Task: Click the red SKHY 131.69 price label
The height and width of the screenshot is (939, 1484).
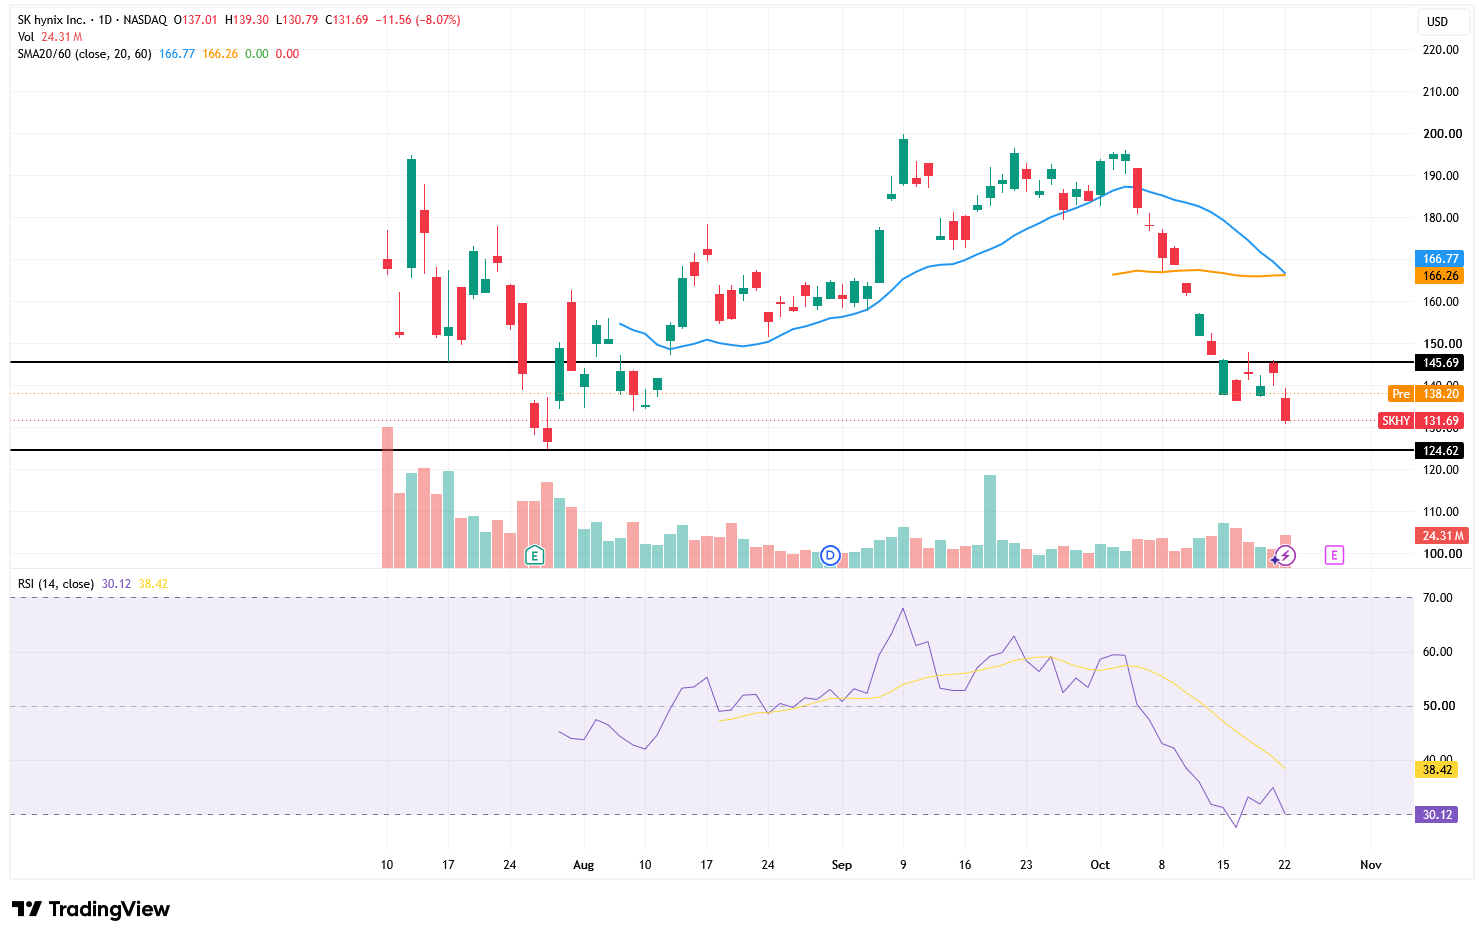Action: tap(1421, 421)
